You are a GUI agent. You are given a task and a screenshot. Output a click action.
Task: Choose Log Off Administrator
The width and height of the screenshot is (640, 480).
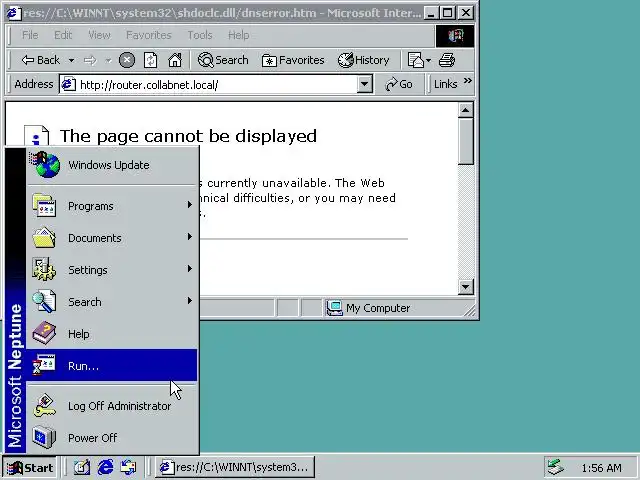(x=112, y=406)
